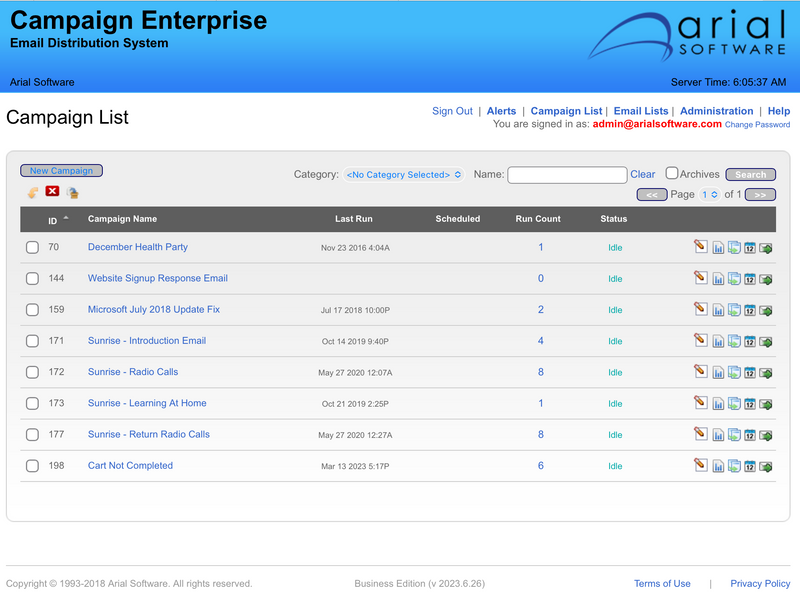The width and height of the screenshot is (800, 600).
Task: Tick checkbox for Sunrise - Radio Calls
Action: click(x=32, y=372)
